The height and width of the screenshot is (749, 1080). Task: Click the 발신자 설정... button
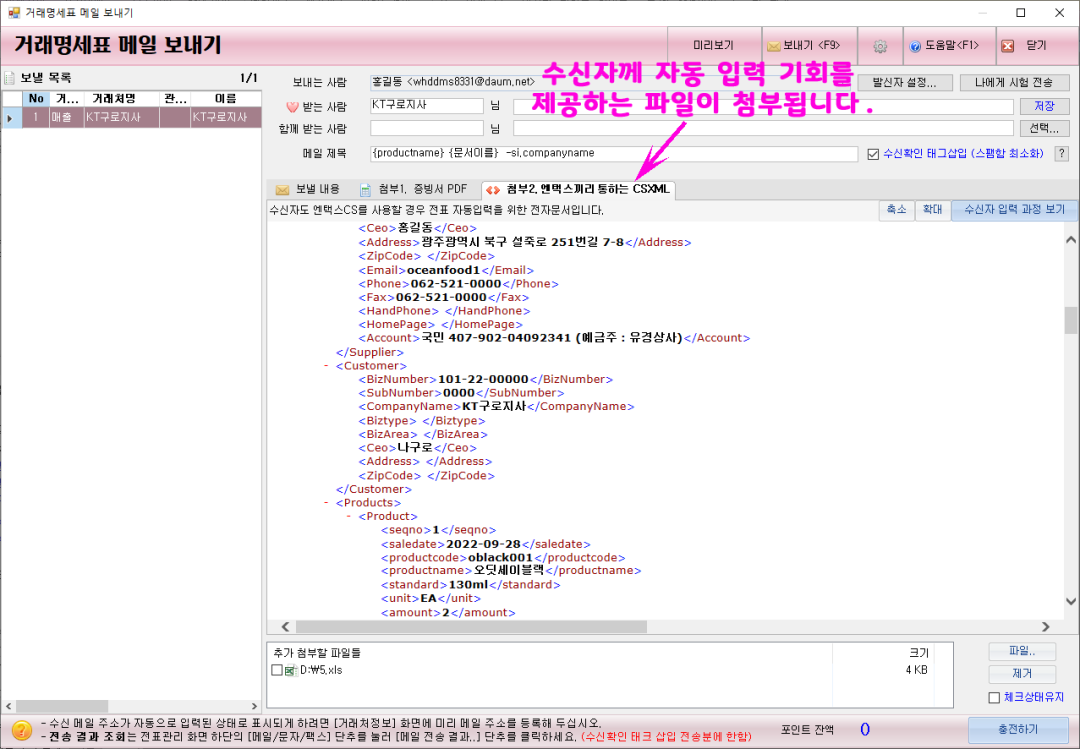tap(904, 83)
